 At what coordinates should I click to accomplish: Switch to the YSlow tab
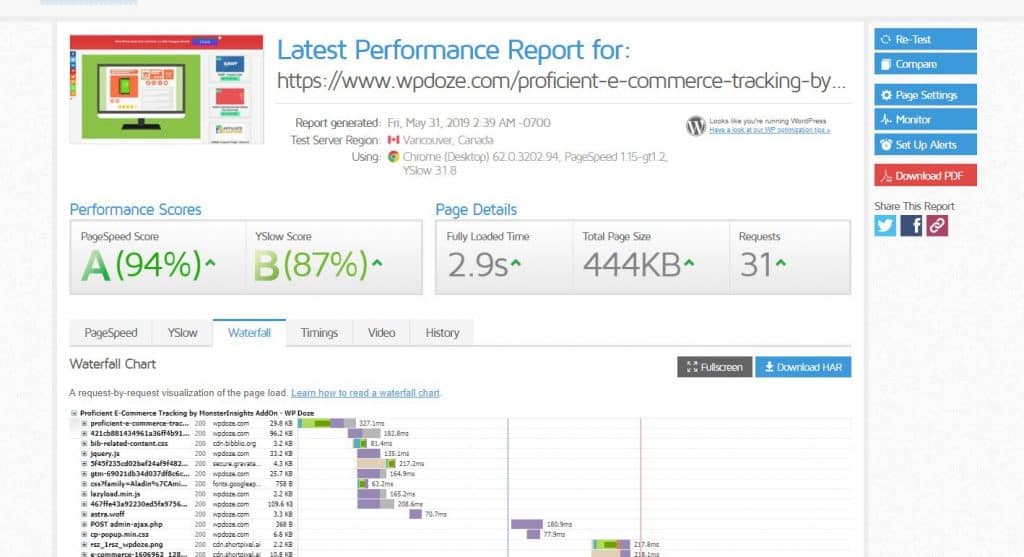pyautogui.click(x=182, y=332)
